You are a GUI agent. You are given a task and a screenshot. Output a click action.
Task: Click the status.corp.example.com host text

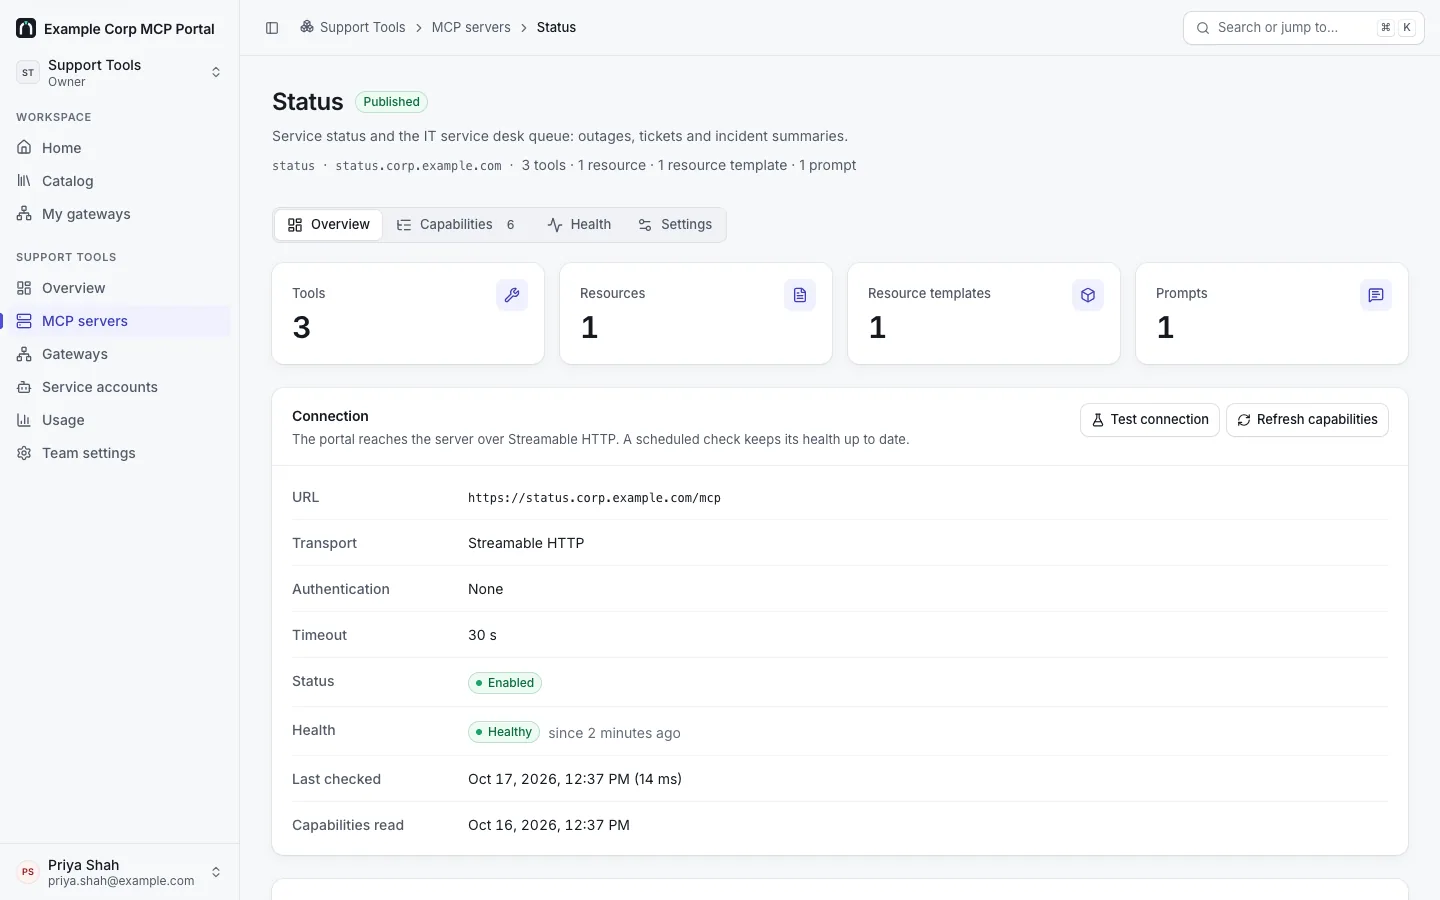pyautogui.click(x=418, y=166)
